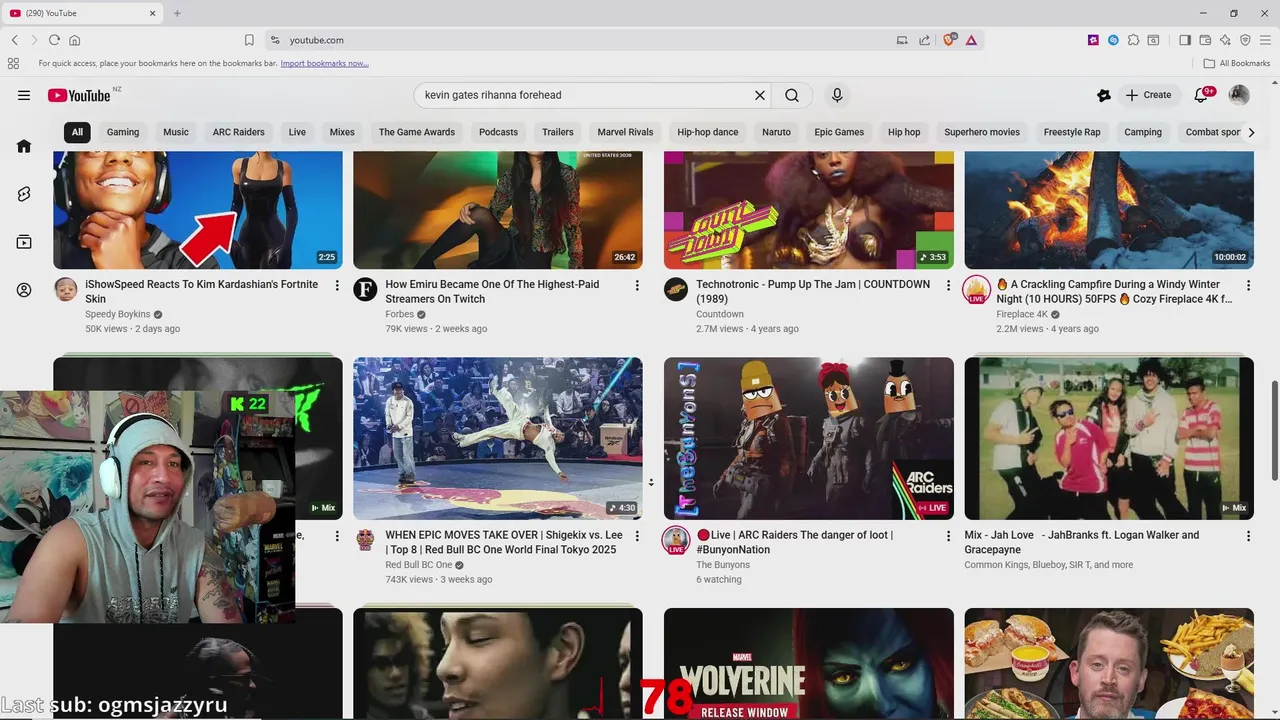Click the campfire video thumbnail
Screen dimensions: 1280x720
coord(1109,210)
